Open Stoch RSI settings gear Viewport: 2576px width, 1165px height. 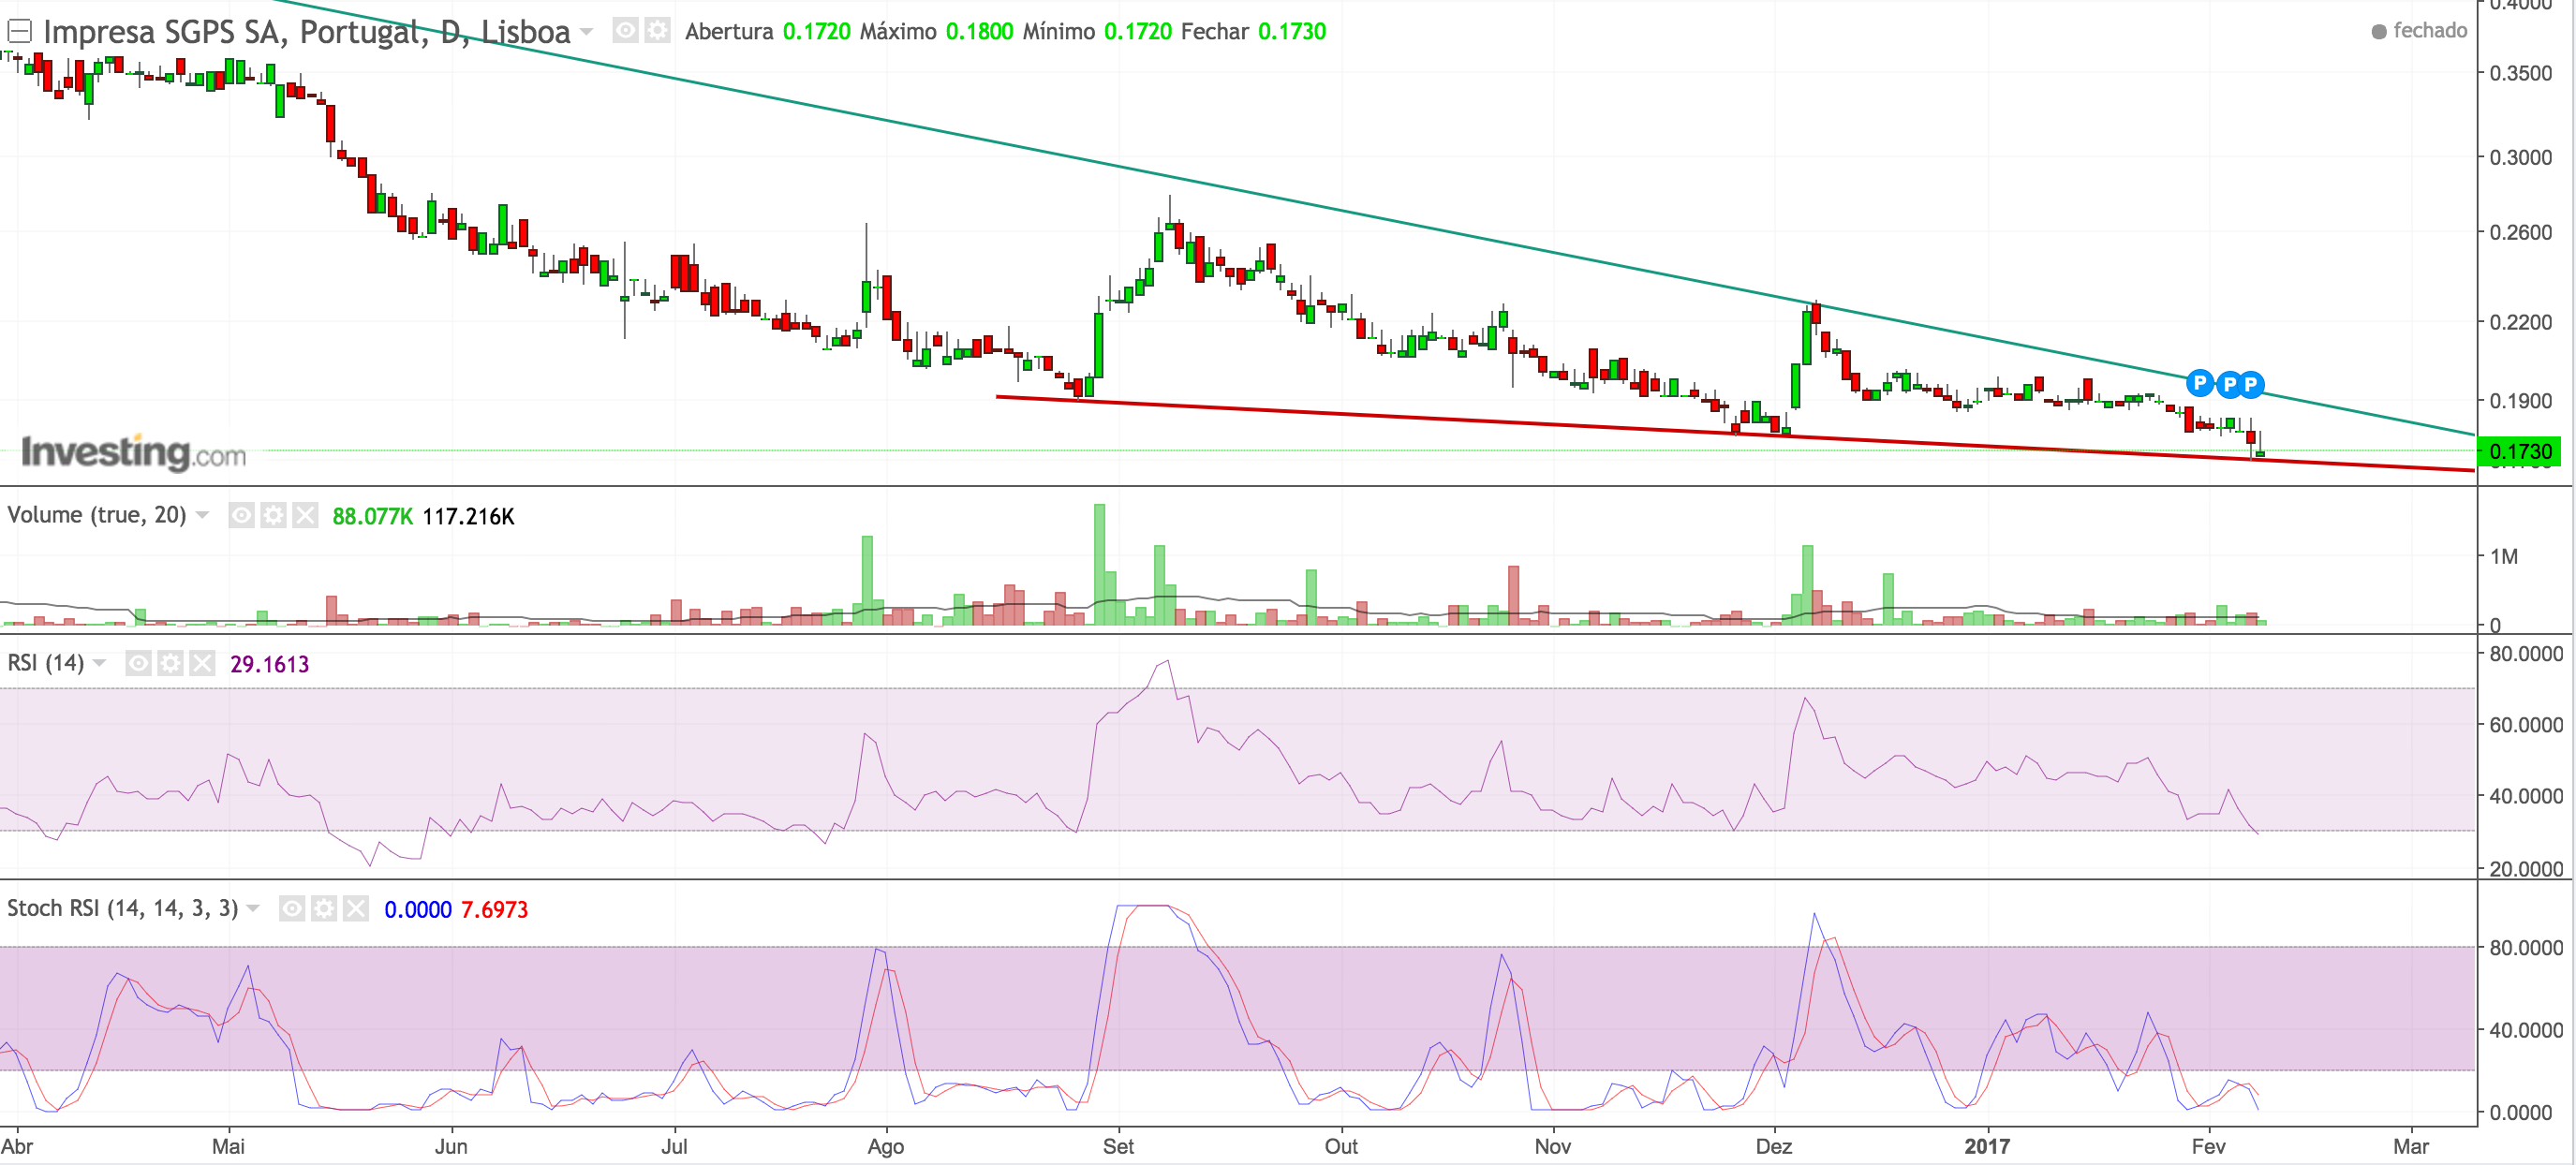323,908
